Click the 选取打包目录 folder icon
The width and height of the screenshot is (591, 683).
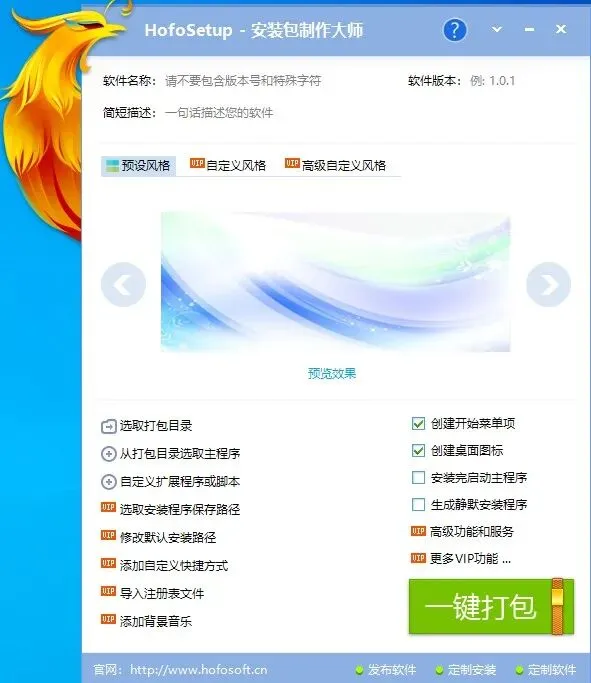pyautogui.click(x=108, y=426)
